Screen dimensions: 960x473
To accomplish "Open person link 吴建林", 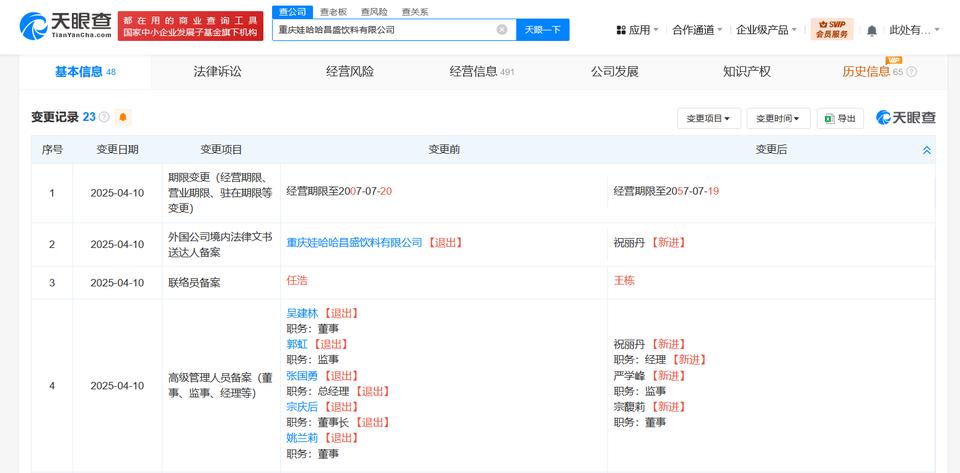I will point(302,313).
